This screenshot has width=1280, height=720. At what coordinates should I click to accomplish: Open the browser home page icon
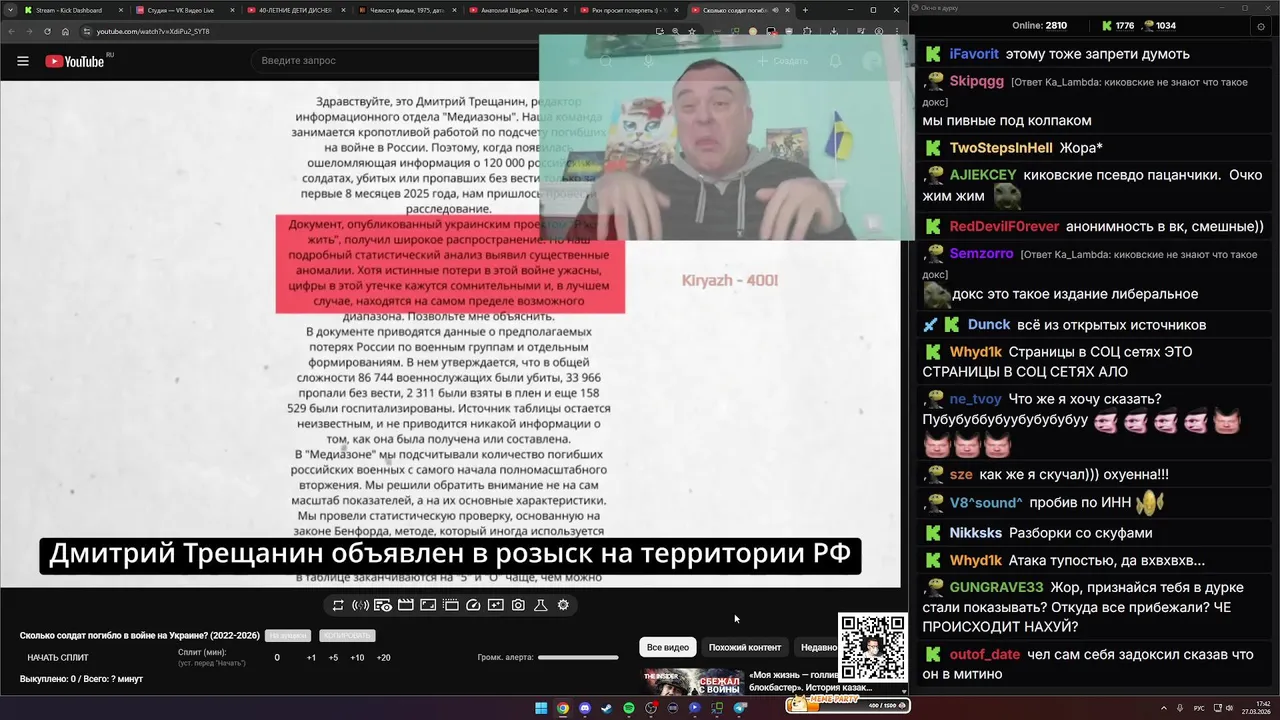(x=65, y=31)
